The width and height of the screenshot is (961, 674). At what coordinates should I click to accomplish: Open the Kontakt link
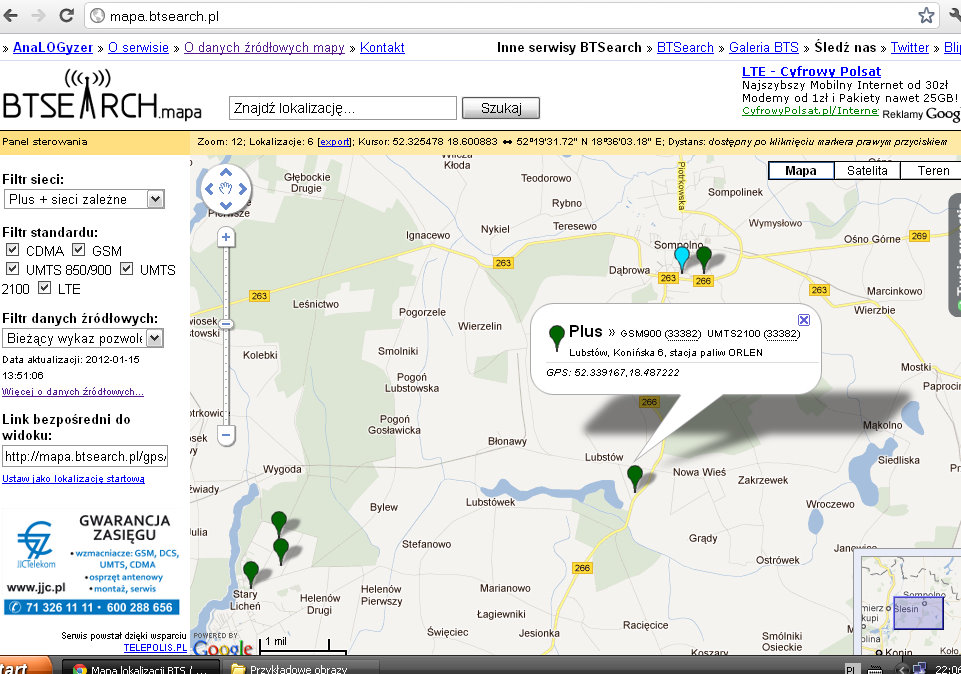tap(382, 47)
